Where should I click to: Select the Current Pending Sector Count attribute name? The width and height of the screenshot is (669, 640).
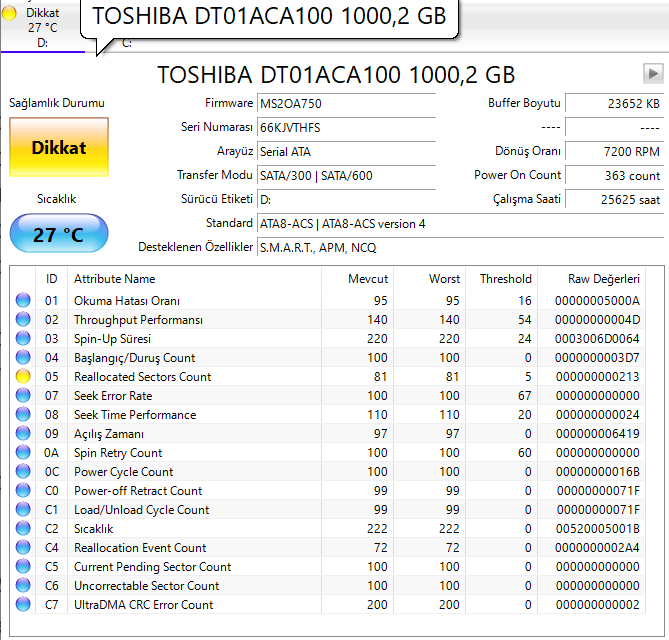(152, 567)
